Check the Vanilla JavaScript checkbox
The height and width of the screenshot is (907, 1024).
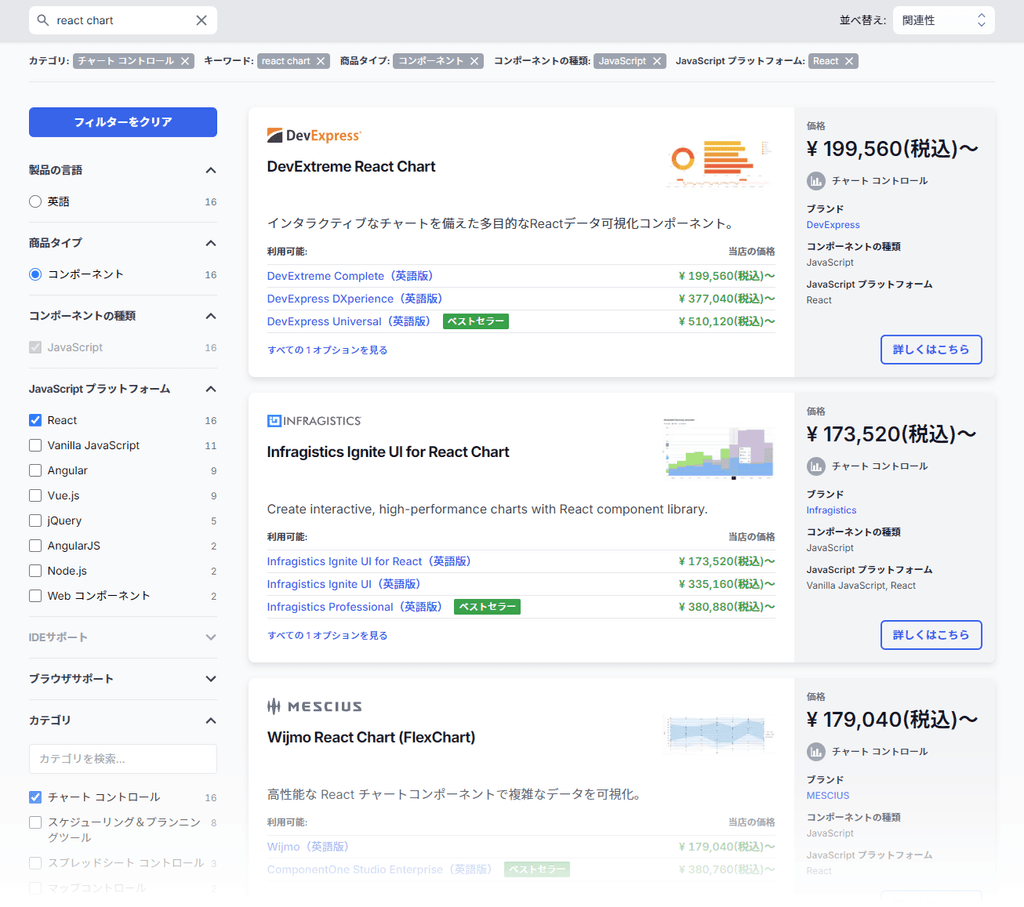35,445
